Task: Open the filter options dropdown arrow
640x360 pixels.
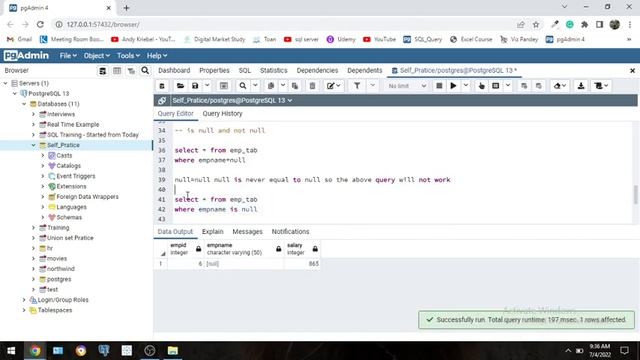Action: click(x=372, y=86)
